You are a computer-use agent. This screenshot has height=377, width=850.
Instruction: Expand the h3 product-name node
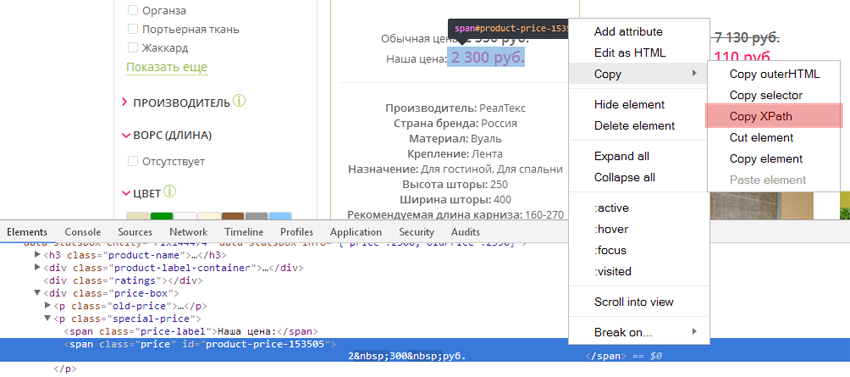(37, 254)
